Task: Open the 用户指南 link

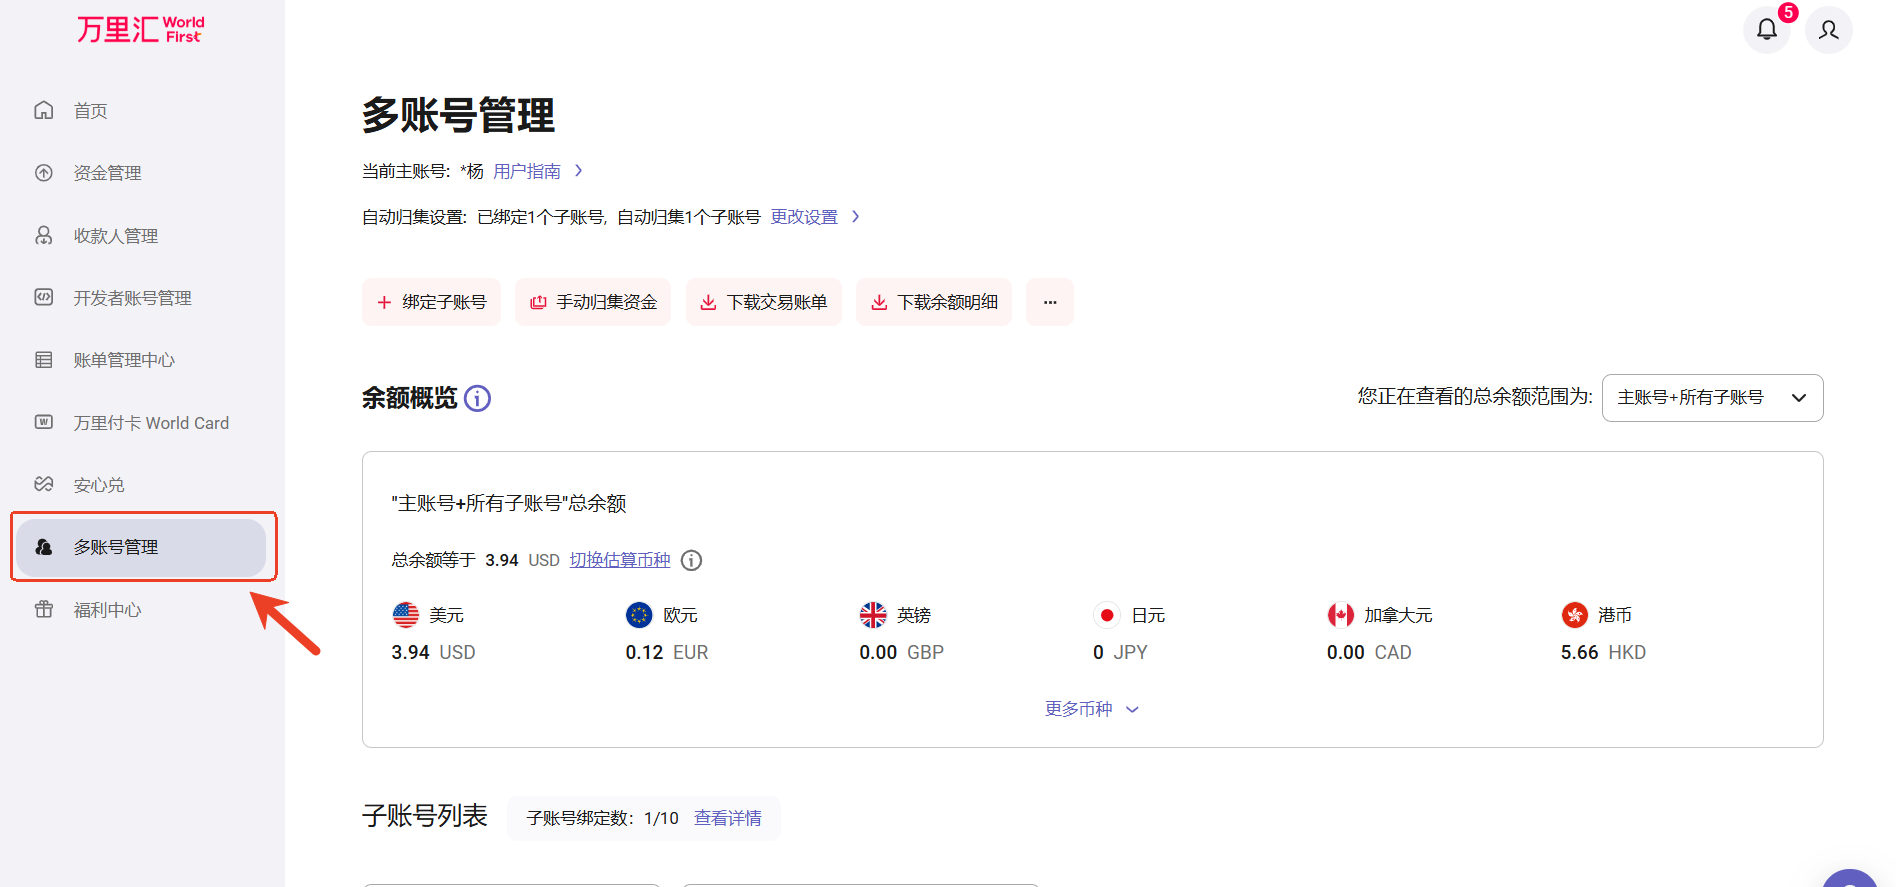Action: (526, 171)
